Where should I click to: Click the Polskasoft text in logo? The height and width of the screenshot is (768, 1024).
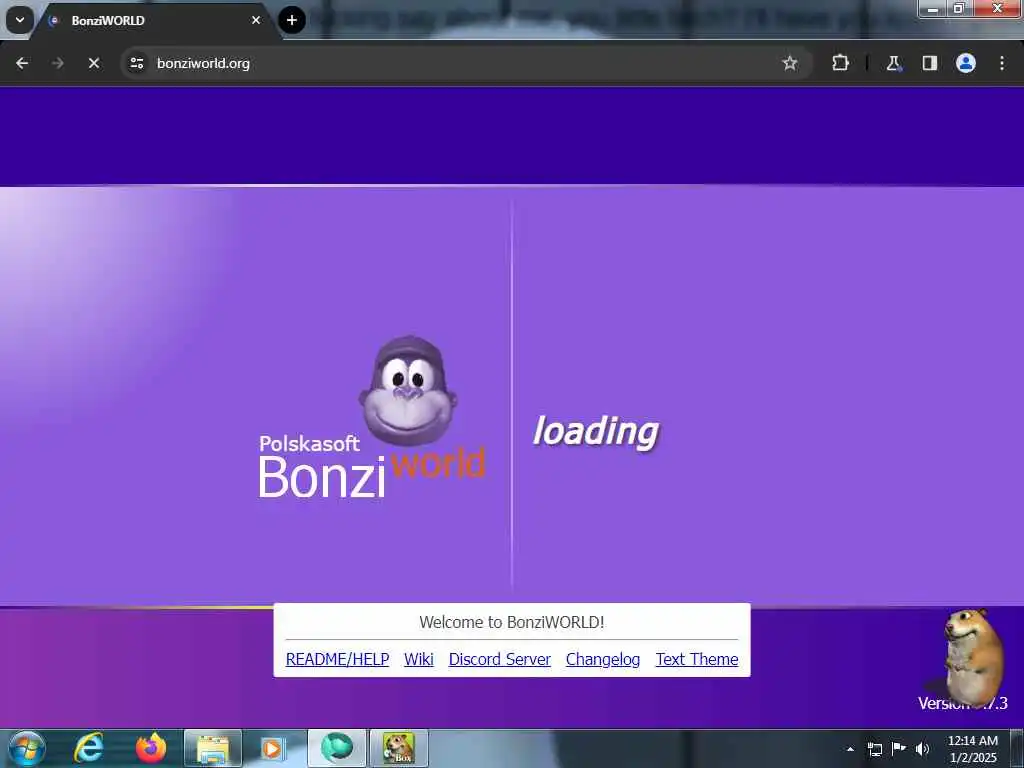(310, 443)
